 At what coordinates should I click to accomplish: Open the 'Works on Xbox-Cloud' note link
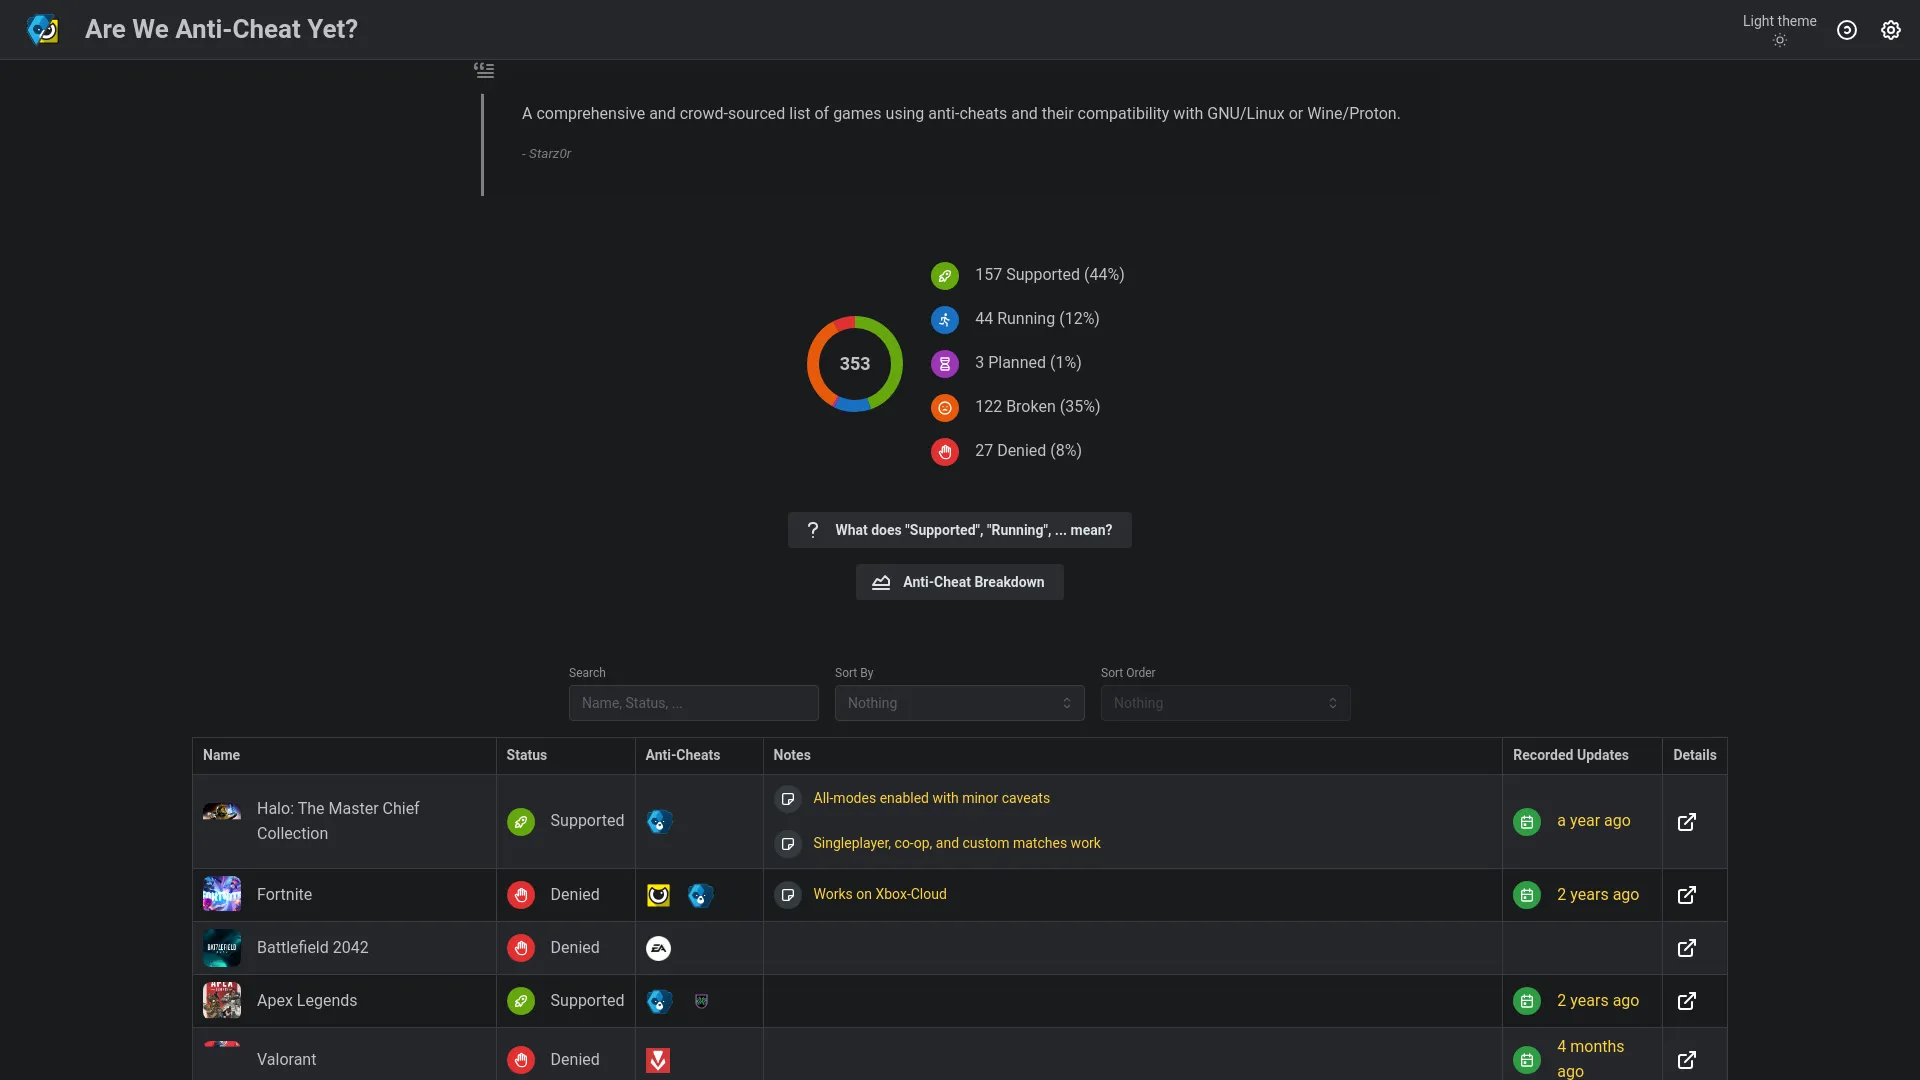(x=879, y=894)
